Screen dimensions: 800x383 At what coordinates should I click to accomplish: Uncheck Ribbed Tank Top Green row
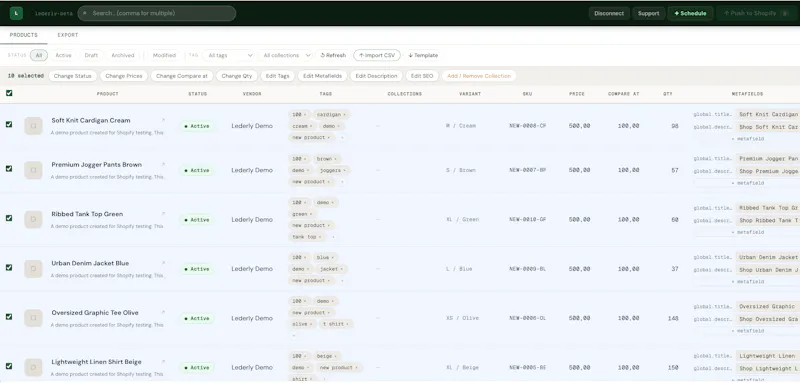pos(9,218)
